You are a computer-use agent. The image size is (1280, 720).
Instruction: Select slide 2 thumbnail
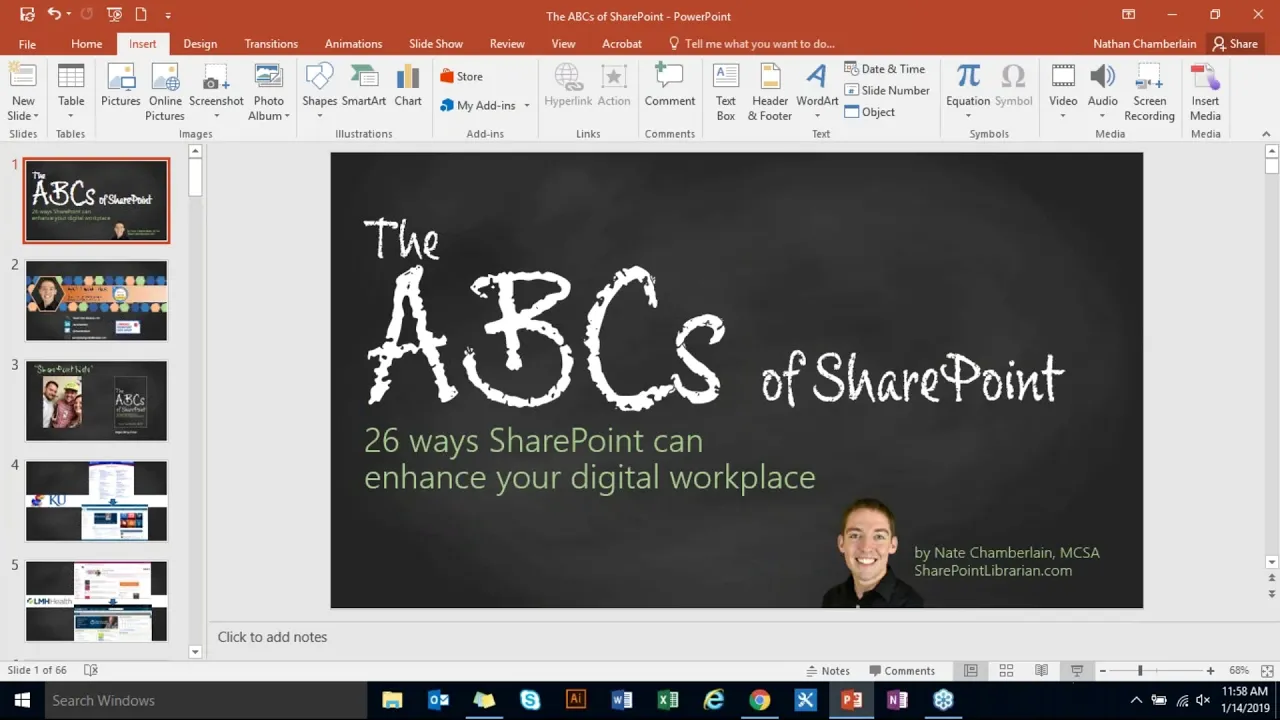(x=96, y=301)
